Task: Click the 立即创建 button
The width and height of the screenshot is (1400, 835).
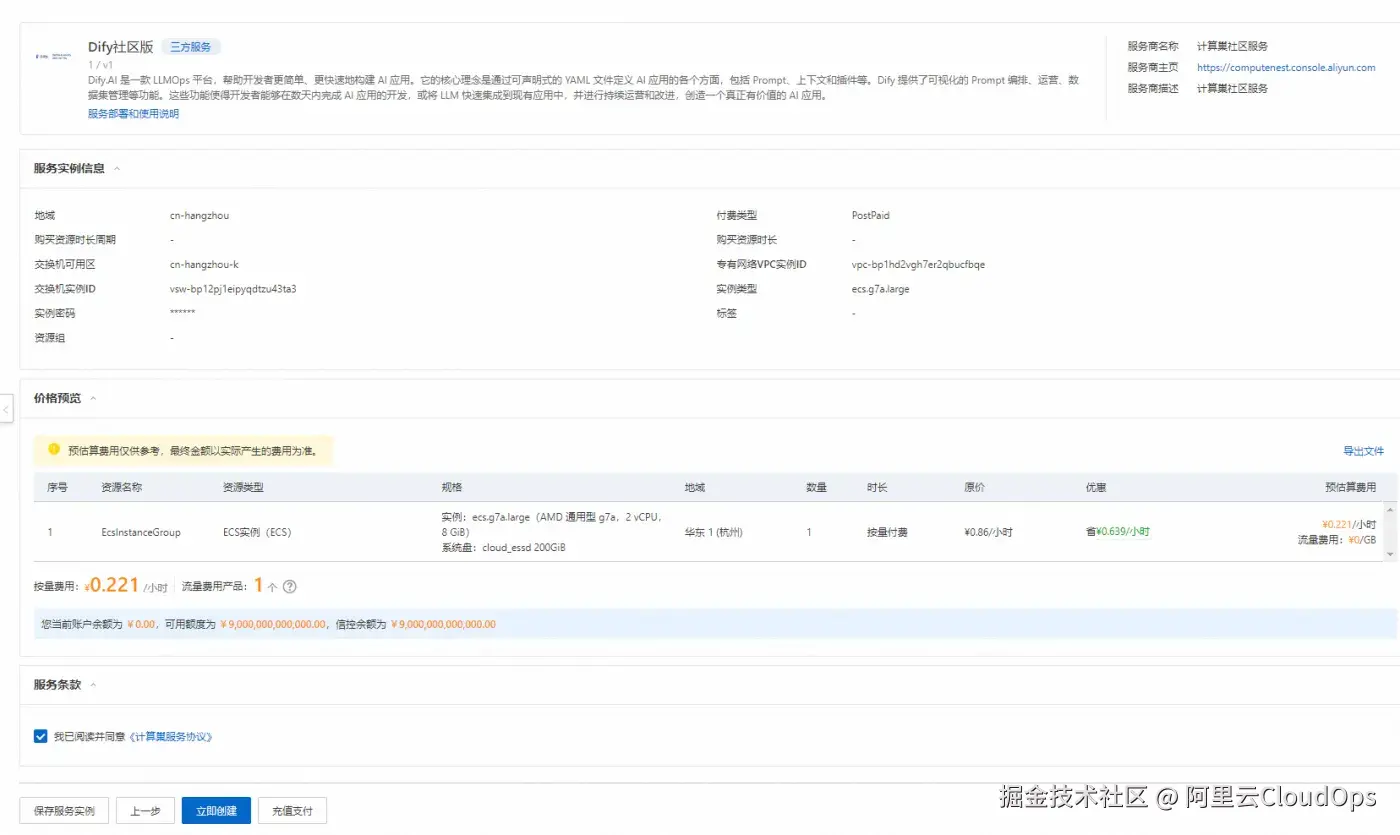Action: click(x=216, y=810)
